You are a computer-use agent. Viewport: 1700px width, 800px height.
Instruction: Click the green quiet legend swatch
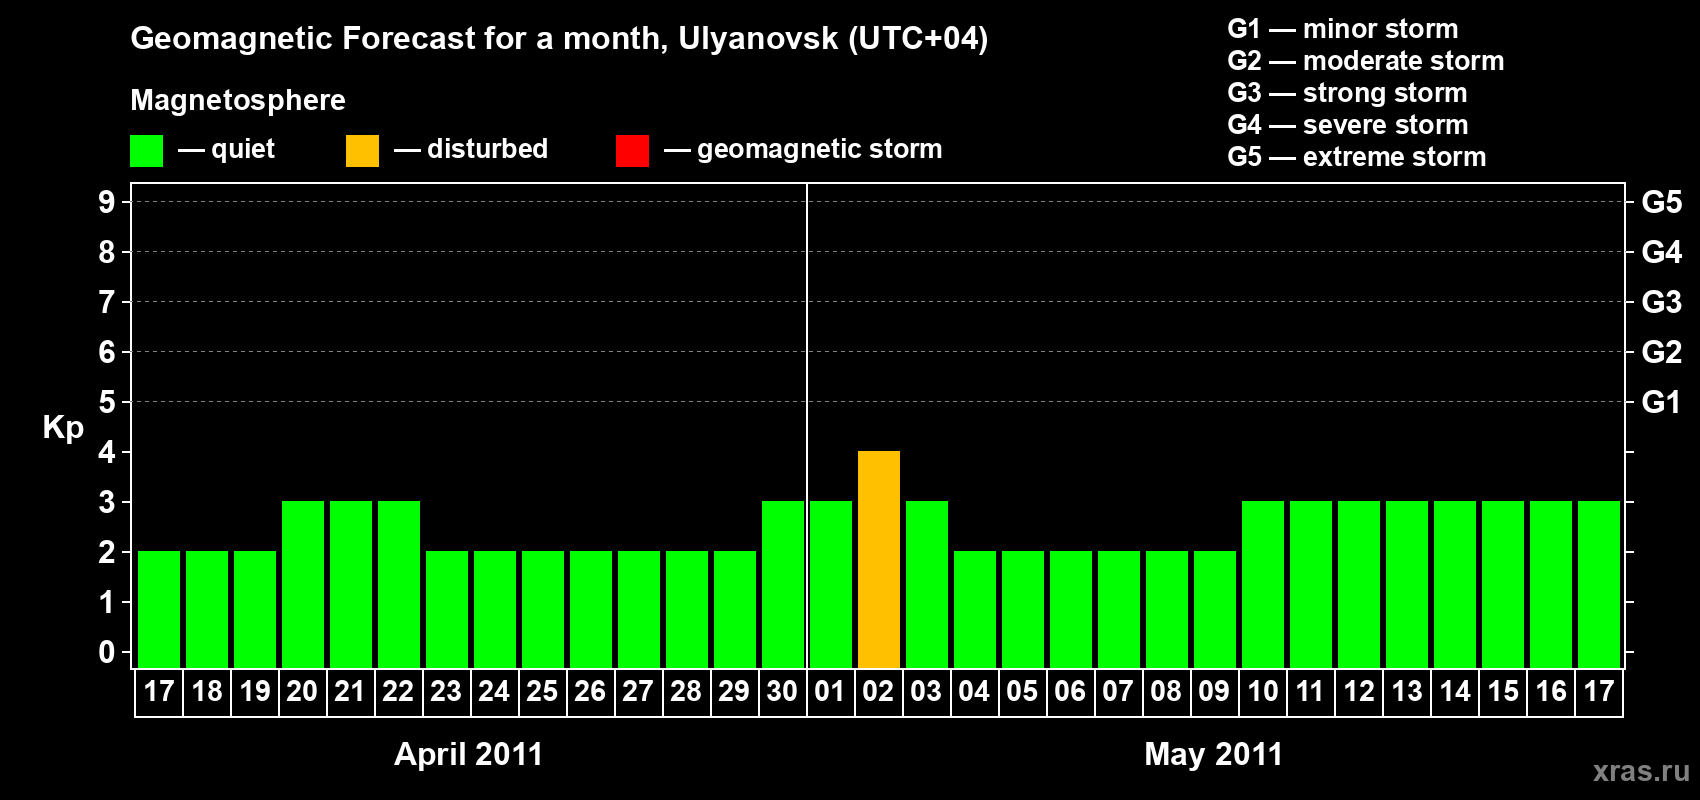(x=146, y=151)
